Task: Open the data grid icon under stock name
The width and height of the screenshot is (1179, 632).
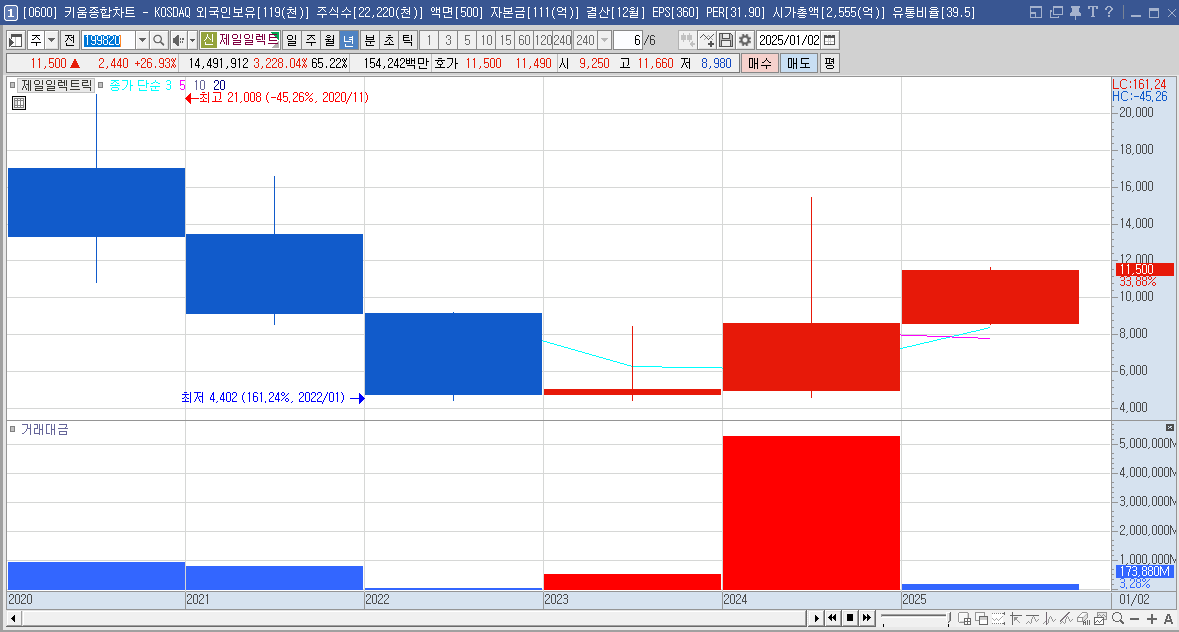Action: tap(19, 103)
